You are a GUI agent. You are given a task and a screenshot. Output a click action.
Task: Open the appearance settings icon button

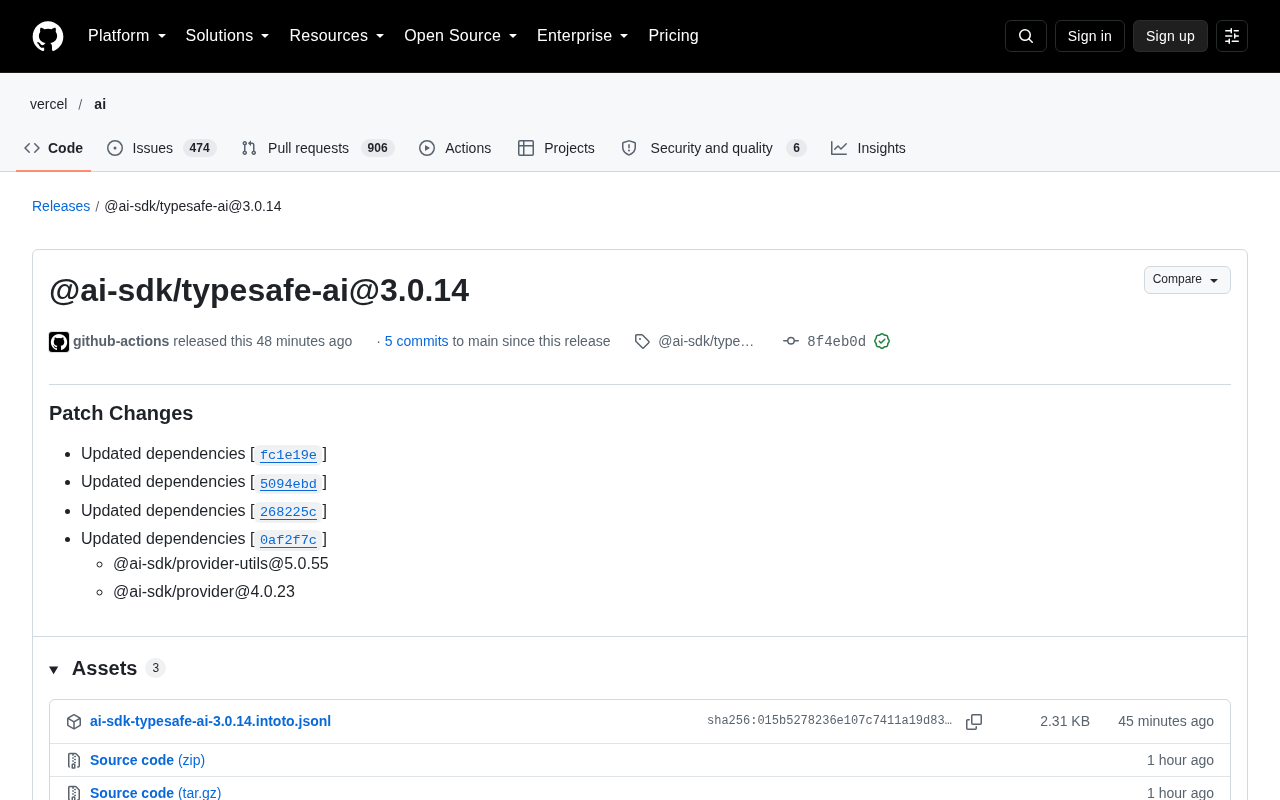(1232, 36)
